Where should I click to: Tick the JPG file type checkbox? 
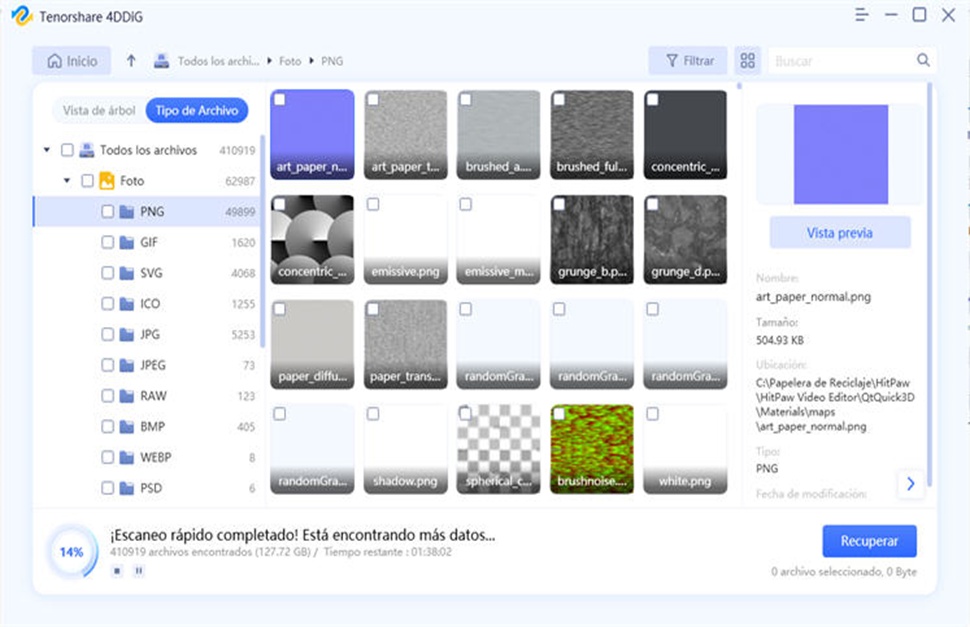[x=108, y=335]
